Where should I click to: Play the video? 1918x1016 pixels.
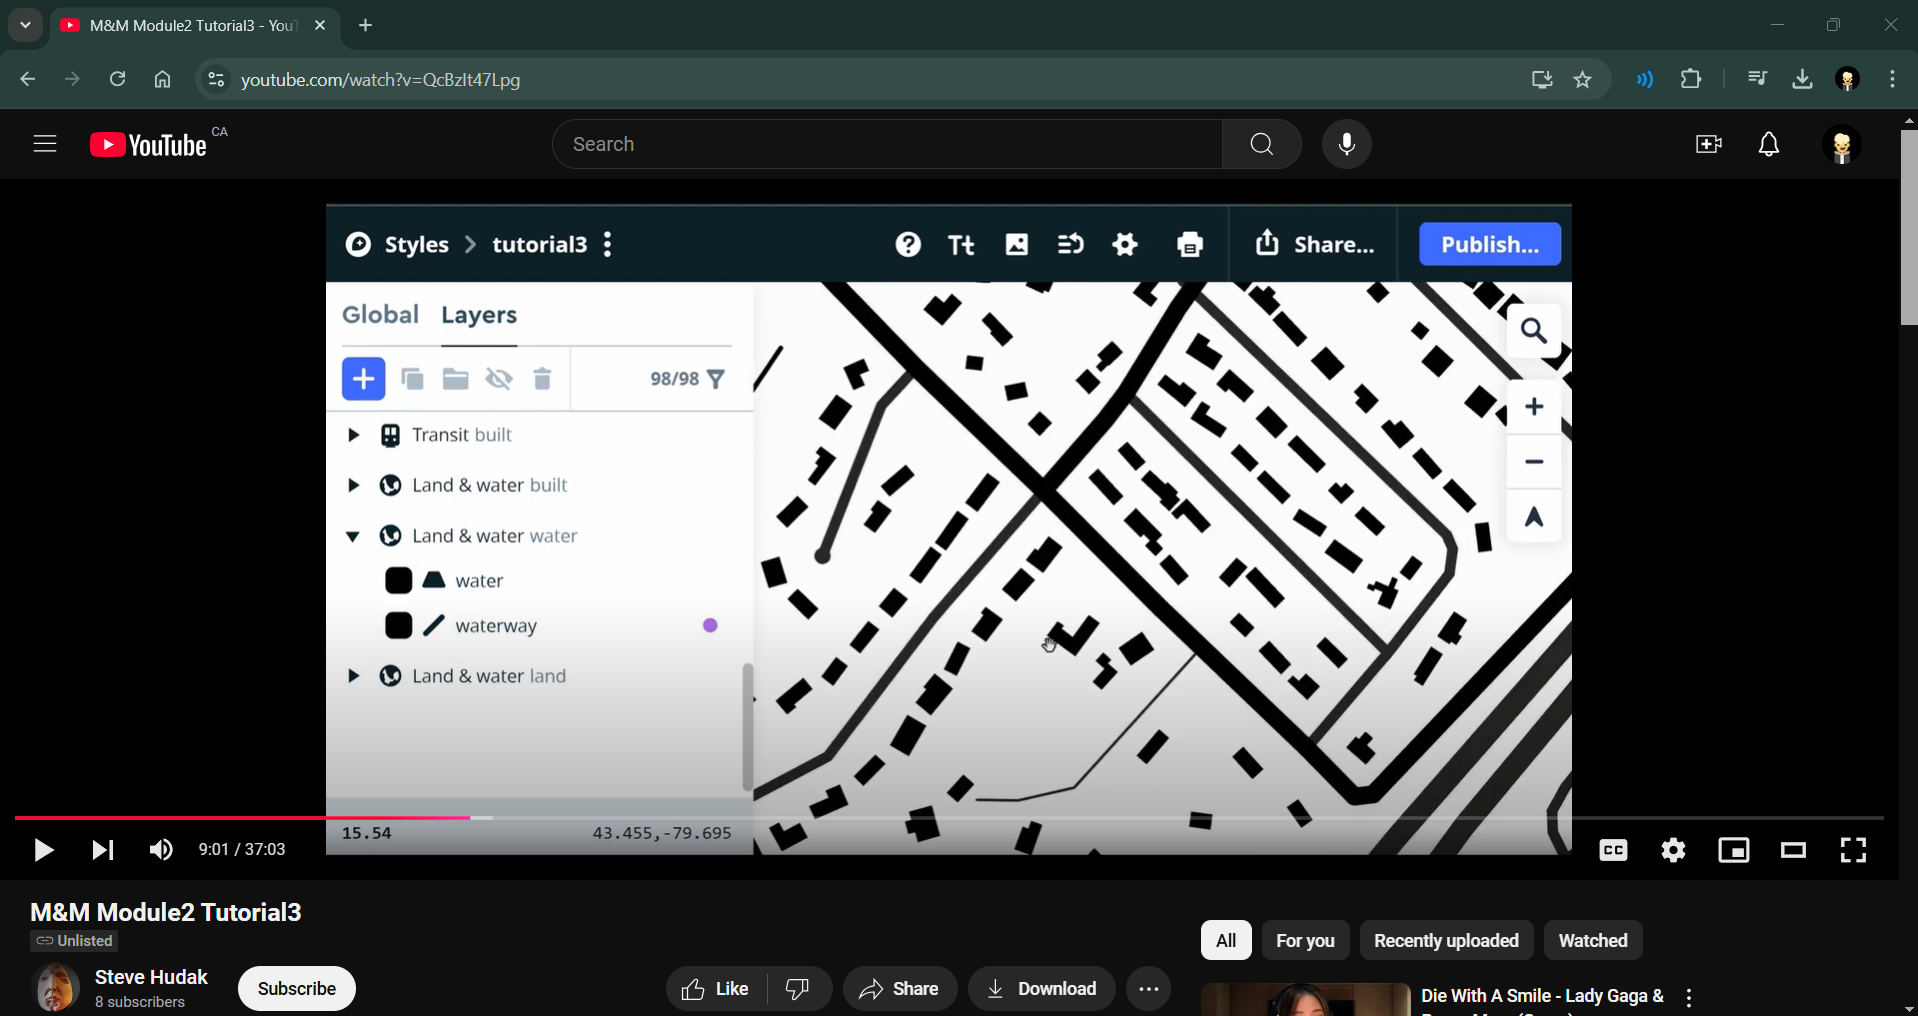point(43,850)
